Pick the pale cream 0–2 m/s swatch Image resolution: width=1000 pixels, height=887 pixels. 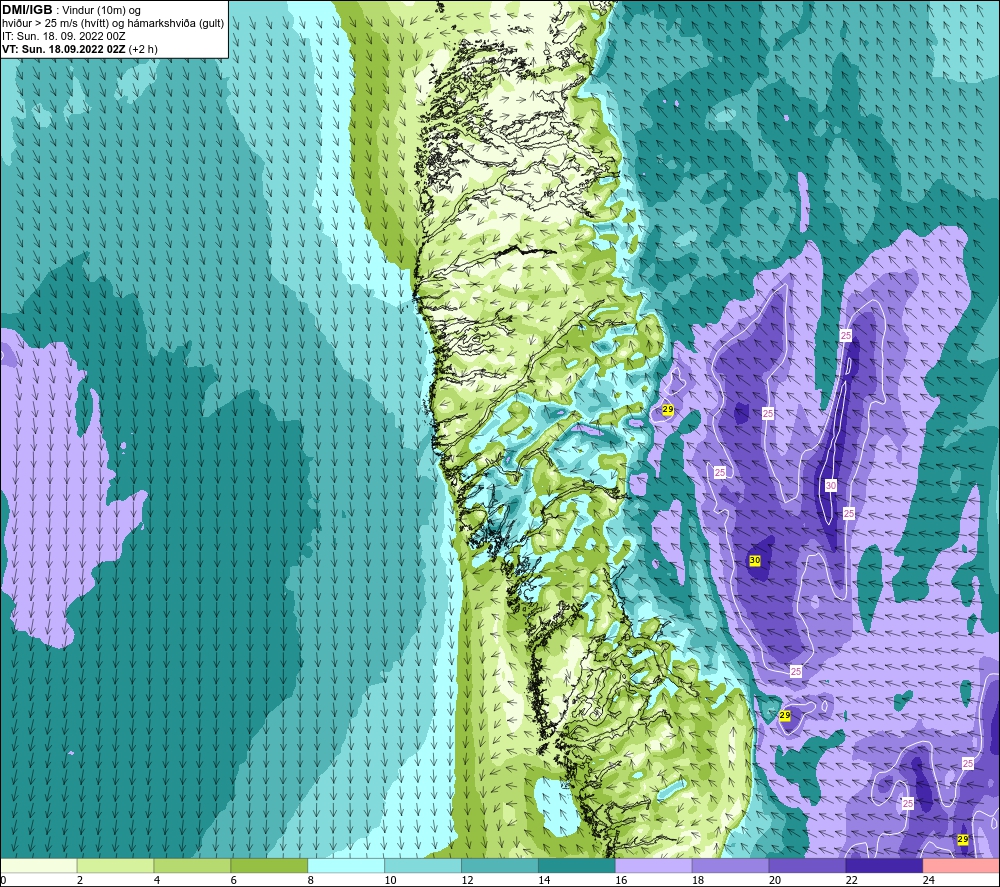[38, 865]
